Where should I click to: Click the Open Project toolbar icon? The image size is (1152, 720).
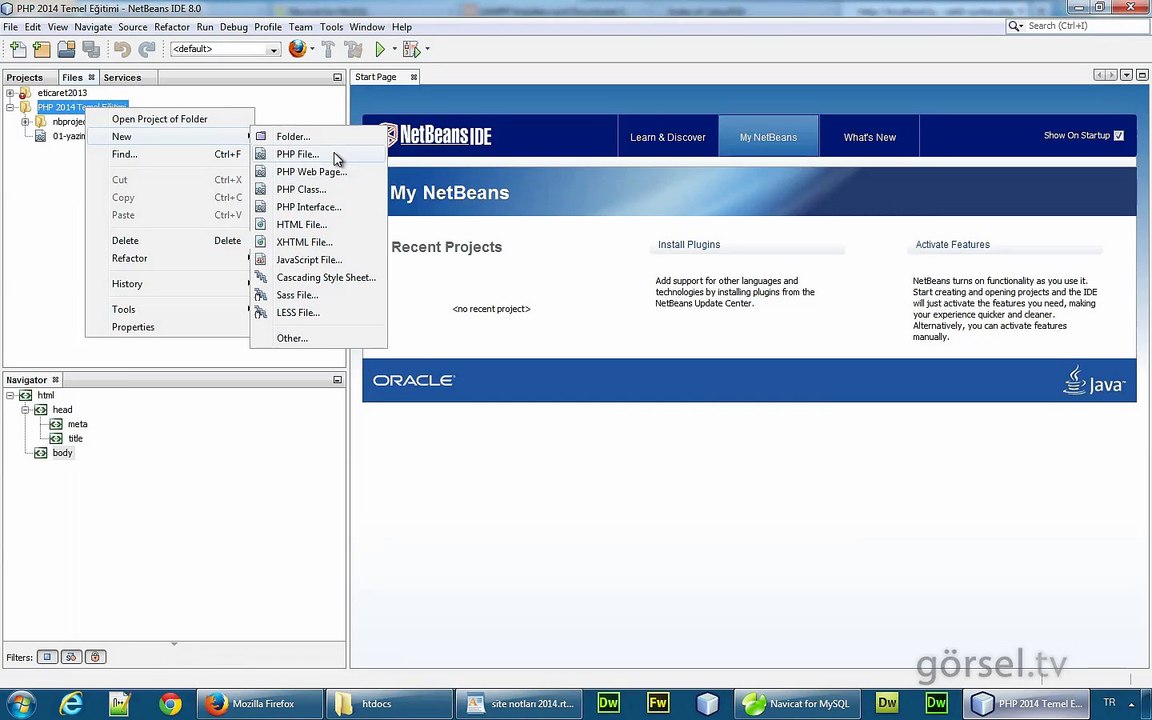(x=67, y=49)
